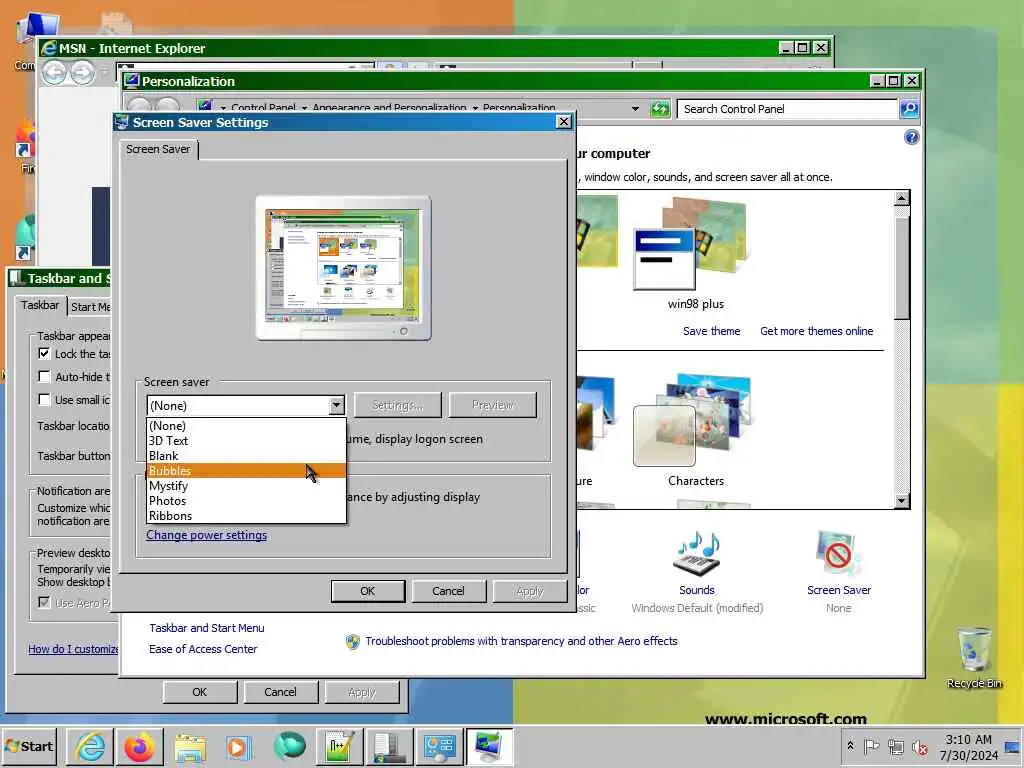1024x768 pixels.
Task: Click the Search Control Panel field
Action: coord(787,109)
